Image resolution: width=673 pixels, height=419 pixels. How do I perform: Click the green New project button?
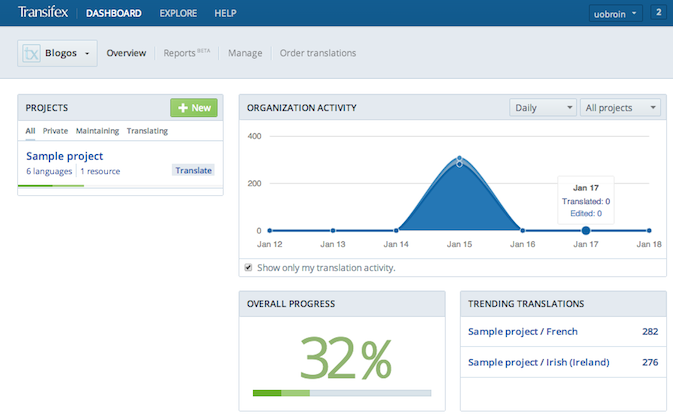[x=193, y=107]
